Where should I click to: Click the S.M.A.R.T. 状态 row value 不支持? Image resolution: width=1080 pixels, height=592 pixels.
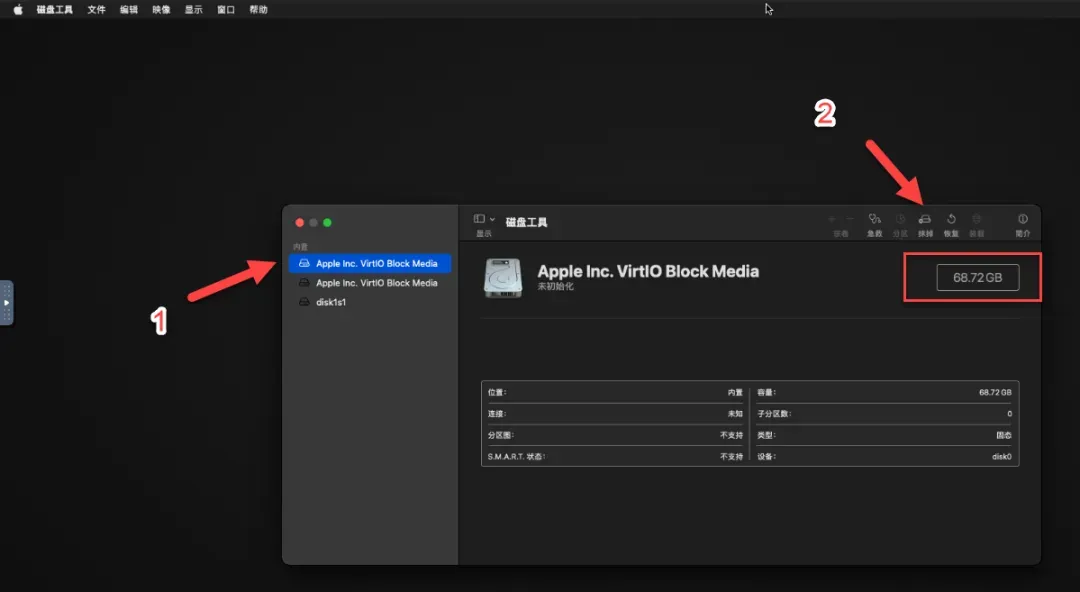pos(731,456)
